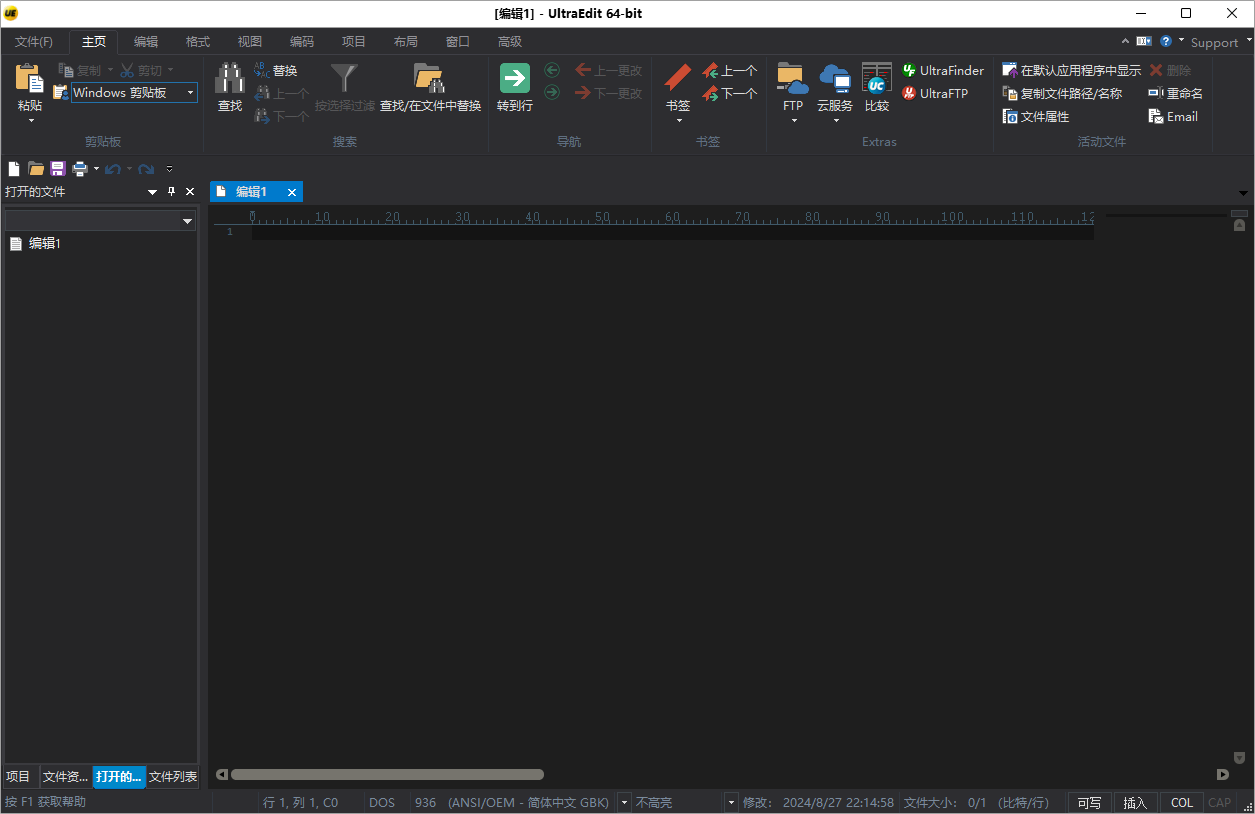Click the FTP folder icon

point(793,79)
